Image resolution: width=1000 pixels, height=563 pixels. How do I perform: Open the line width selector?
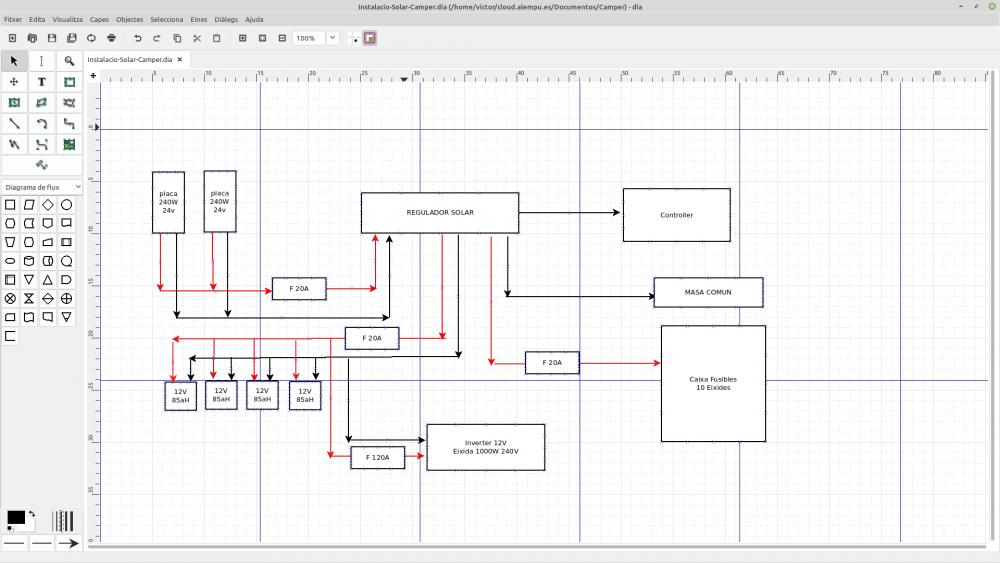pyautogui.click(x=62, y=521)
